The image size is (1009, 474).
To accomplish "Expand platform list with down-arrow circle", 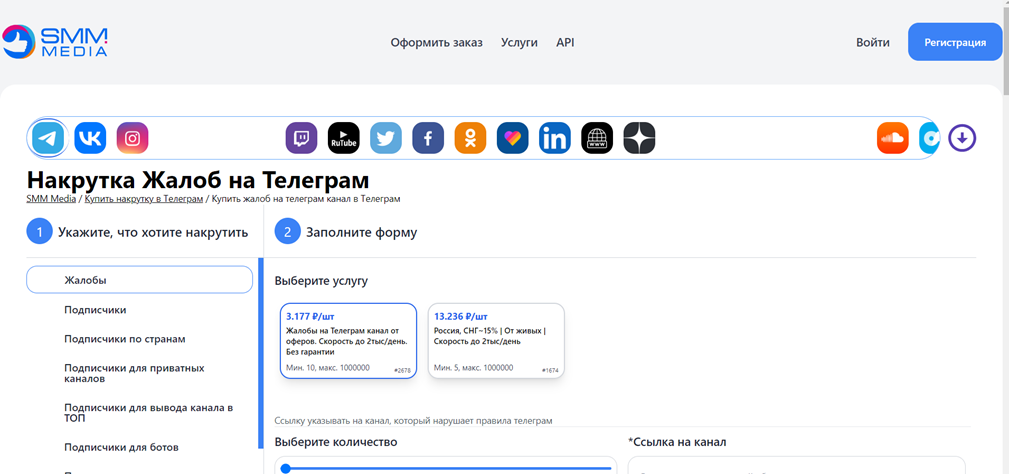I will pos(962,138).
